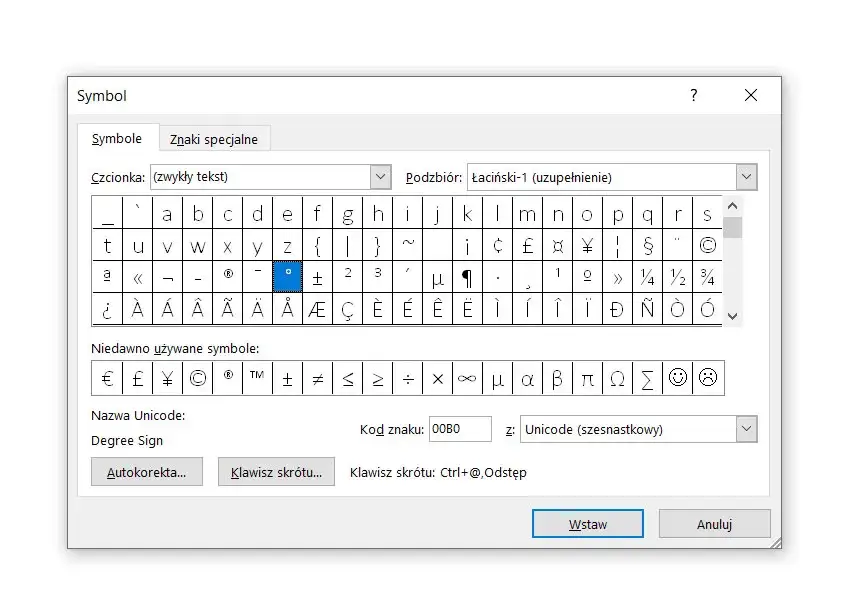Pick the paragraph mark ¶ in the grid
The height and width of the screenshot is (616, 841).
pos(467,277)
